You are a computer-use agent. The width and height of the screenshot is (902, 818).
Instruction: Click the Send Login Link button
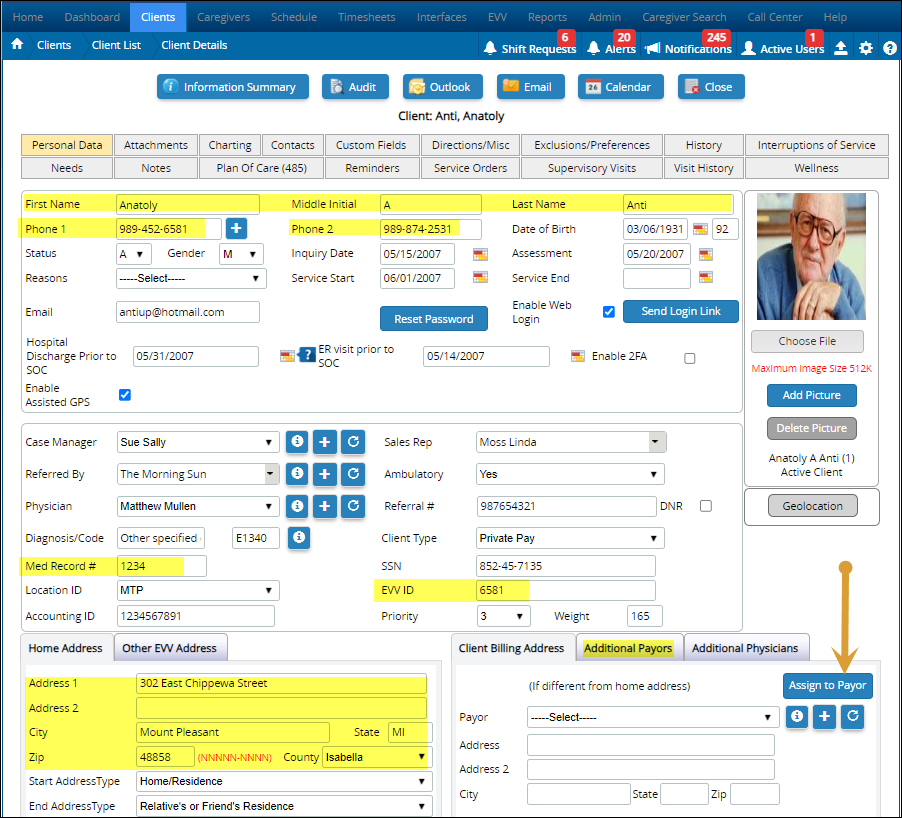coord(681,311)
